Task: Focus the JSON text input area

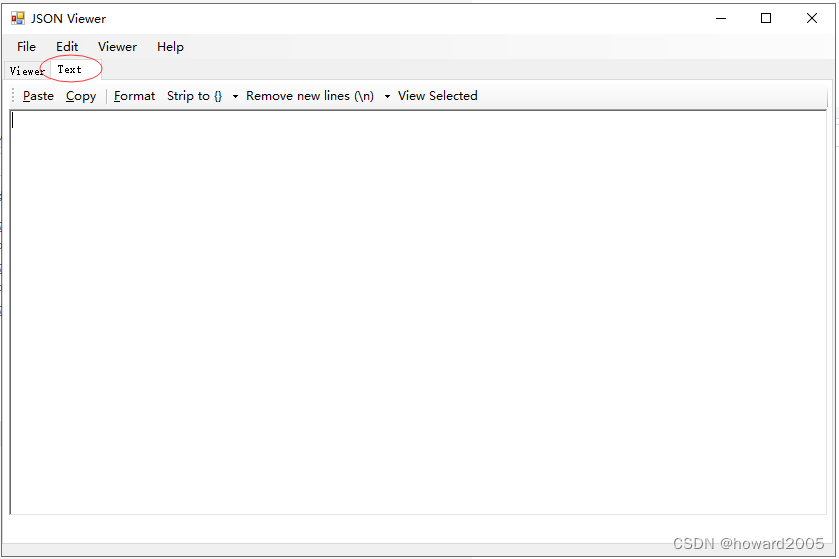Action: click(418, 312)
